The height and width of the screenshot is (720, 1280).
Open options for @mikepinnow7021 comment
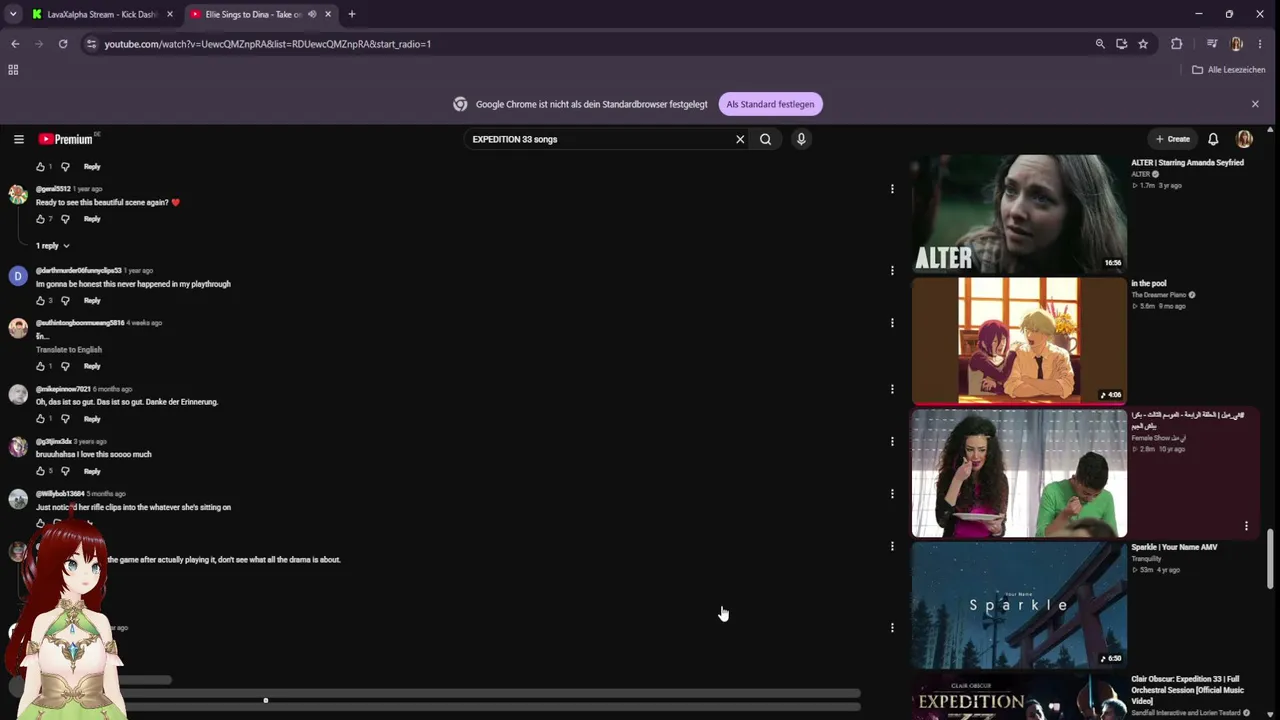click(x=892, y=389)
